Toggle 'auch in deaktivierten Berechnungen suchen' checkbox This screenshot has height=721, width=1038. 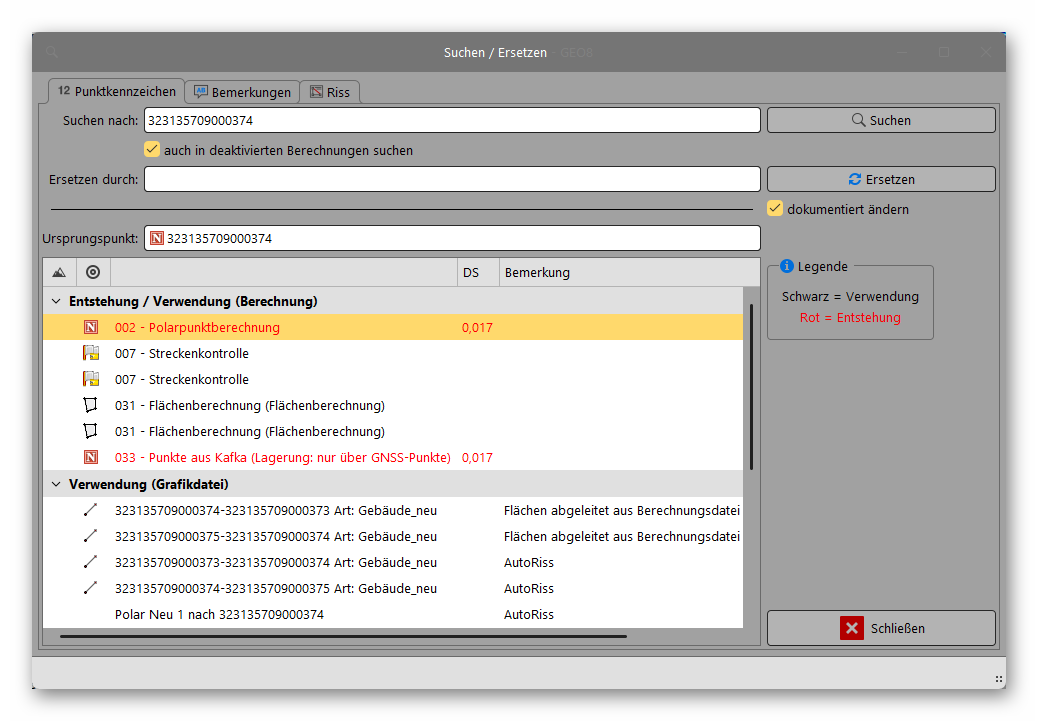pyautogui.click(x=152, y=150)
